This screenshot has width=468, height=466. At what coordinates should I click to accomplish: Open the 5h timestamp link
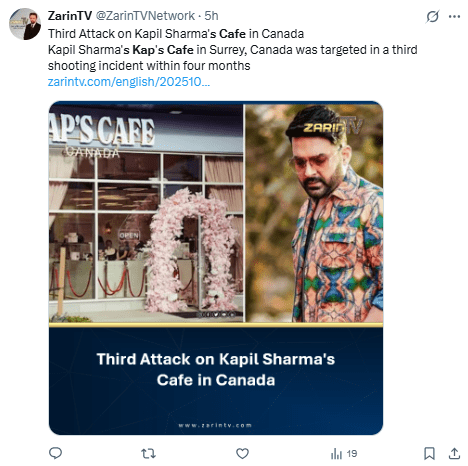(211, 16)
